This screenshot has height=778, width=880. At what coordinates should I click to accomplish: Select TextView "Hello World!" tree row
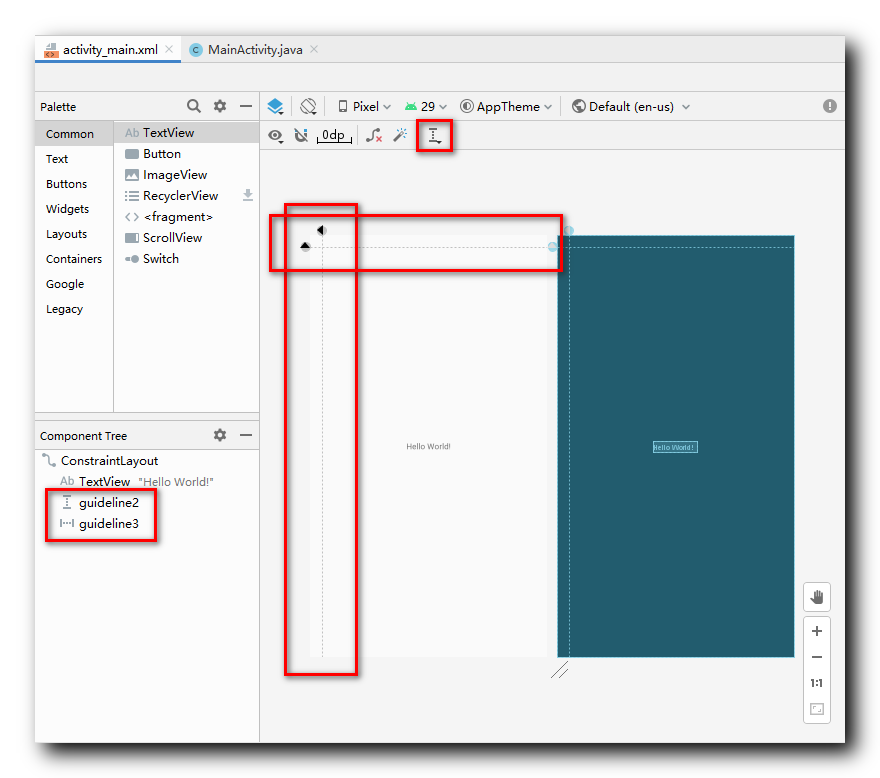(x=147, y=482)
